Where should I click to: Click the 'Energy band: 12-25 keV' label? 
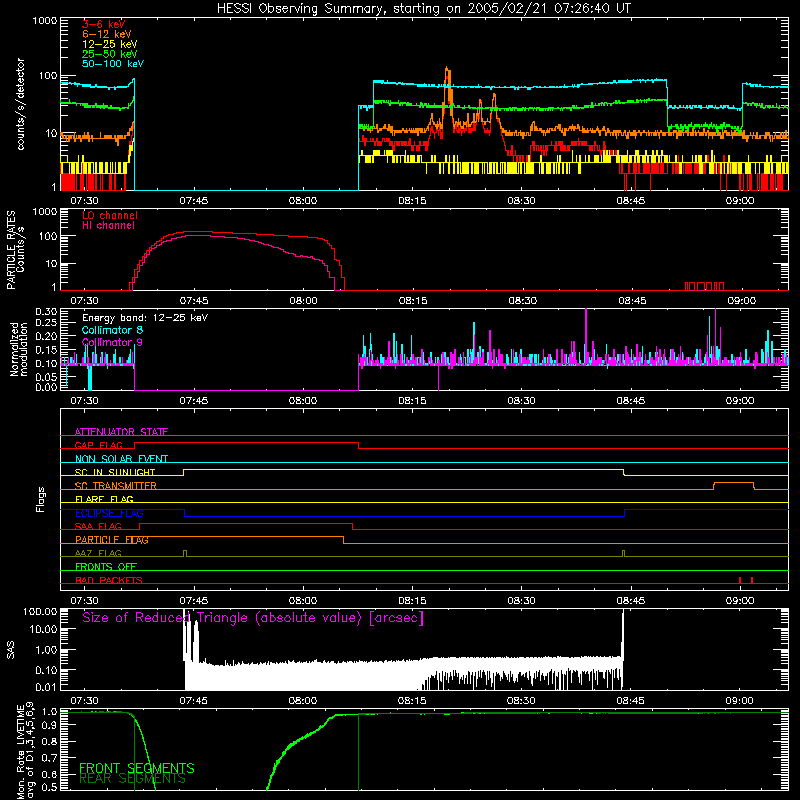coord(145,318)
